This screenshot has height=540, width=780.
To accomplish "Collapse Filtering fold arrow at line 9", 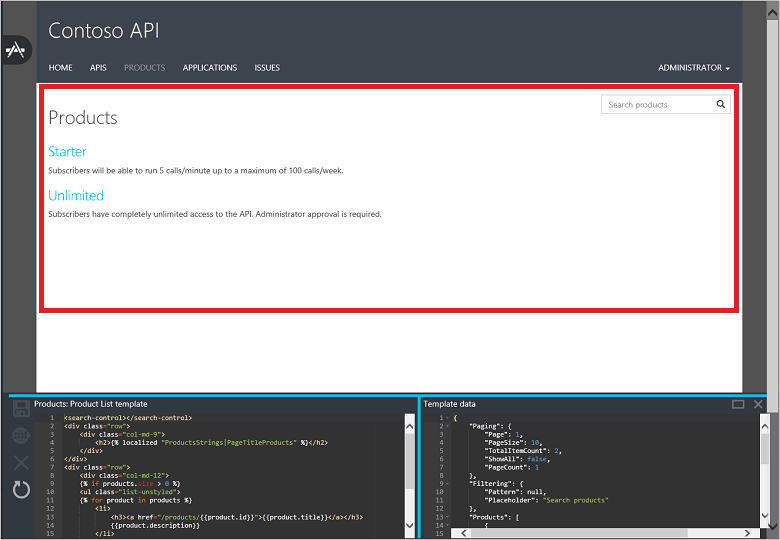I will pos(447,484).
